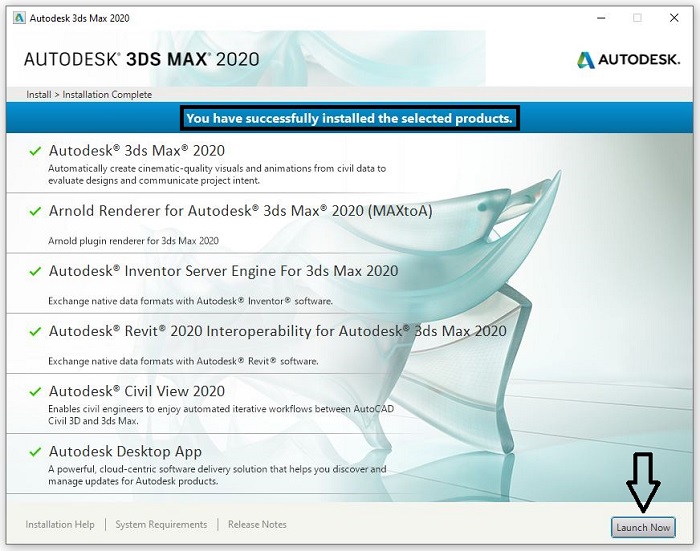700x551 pixels.
Task: Click the green checkmark beside Autodesk 3ds Max 2020
Action: (35, 151)
